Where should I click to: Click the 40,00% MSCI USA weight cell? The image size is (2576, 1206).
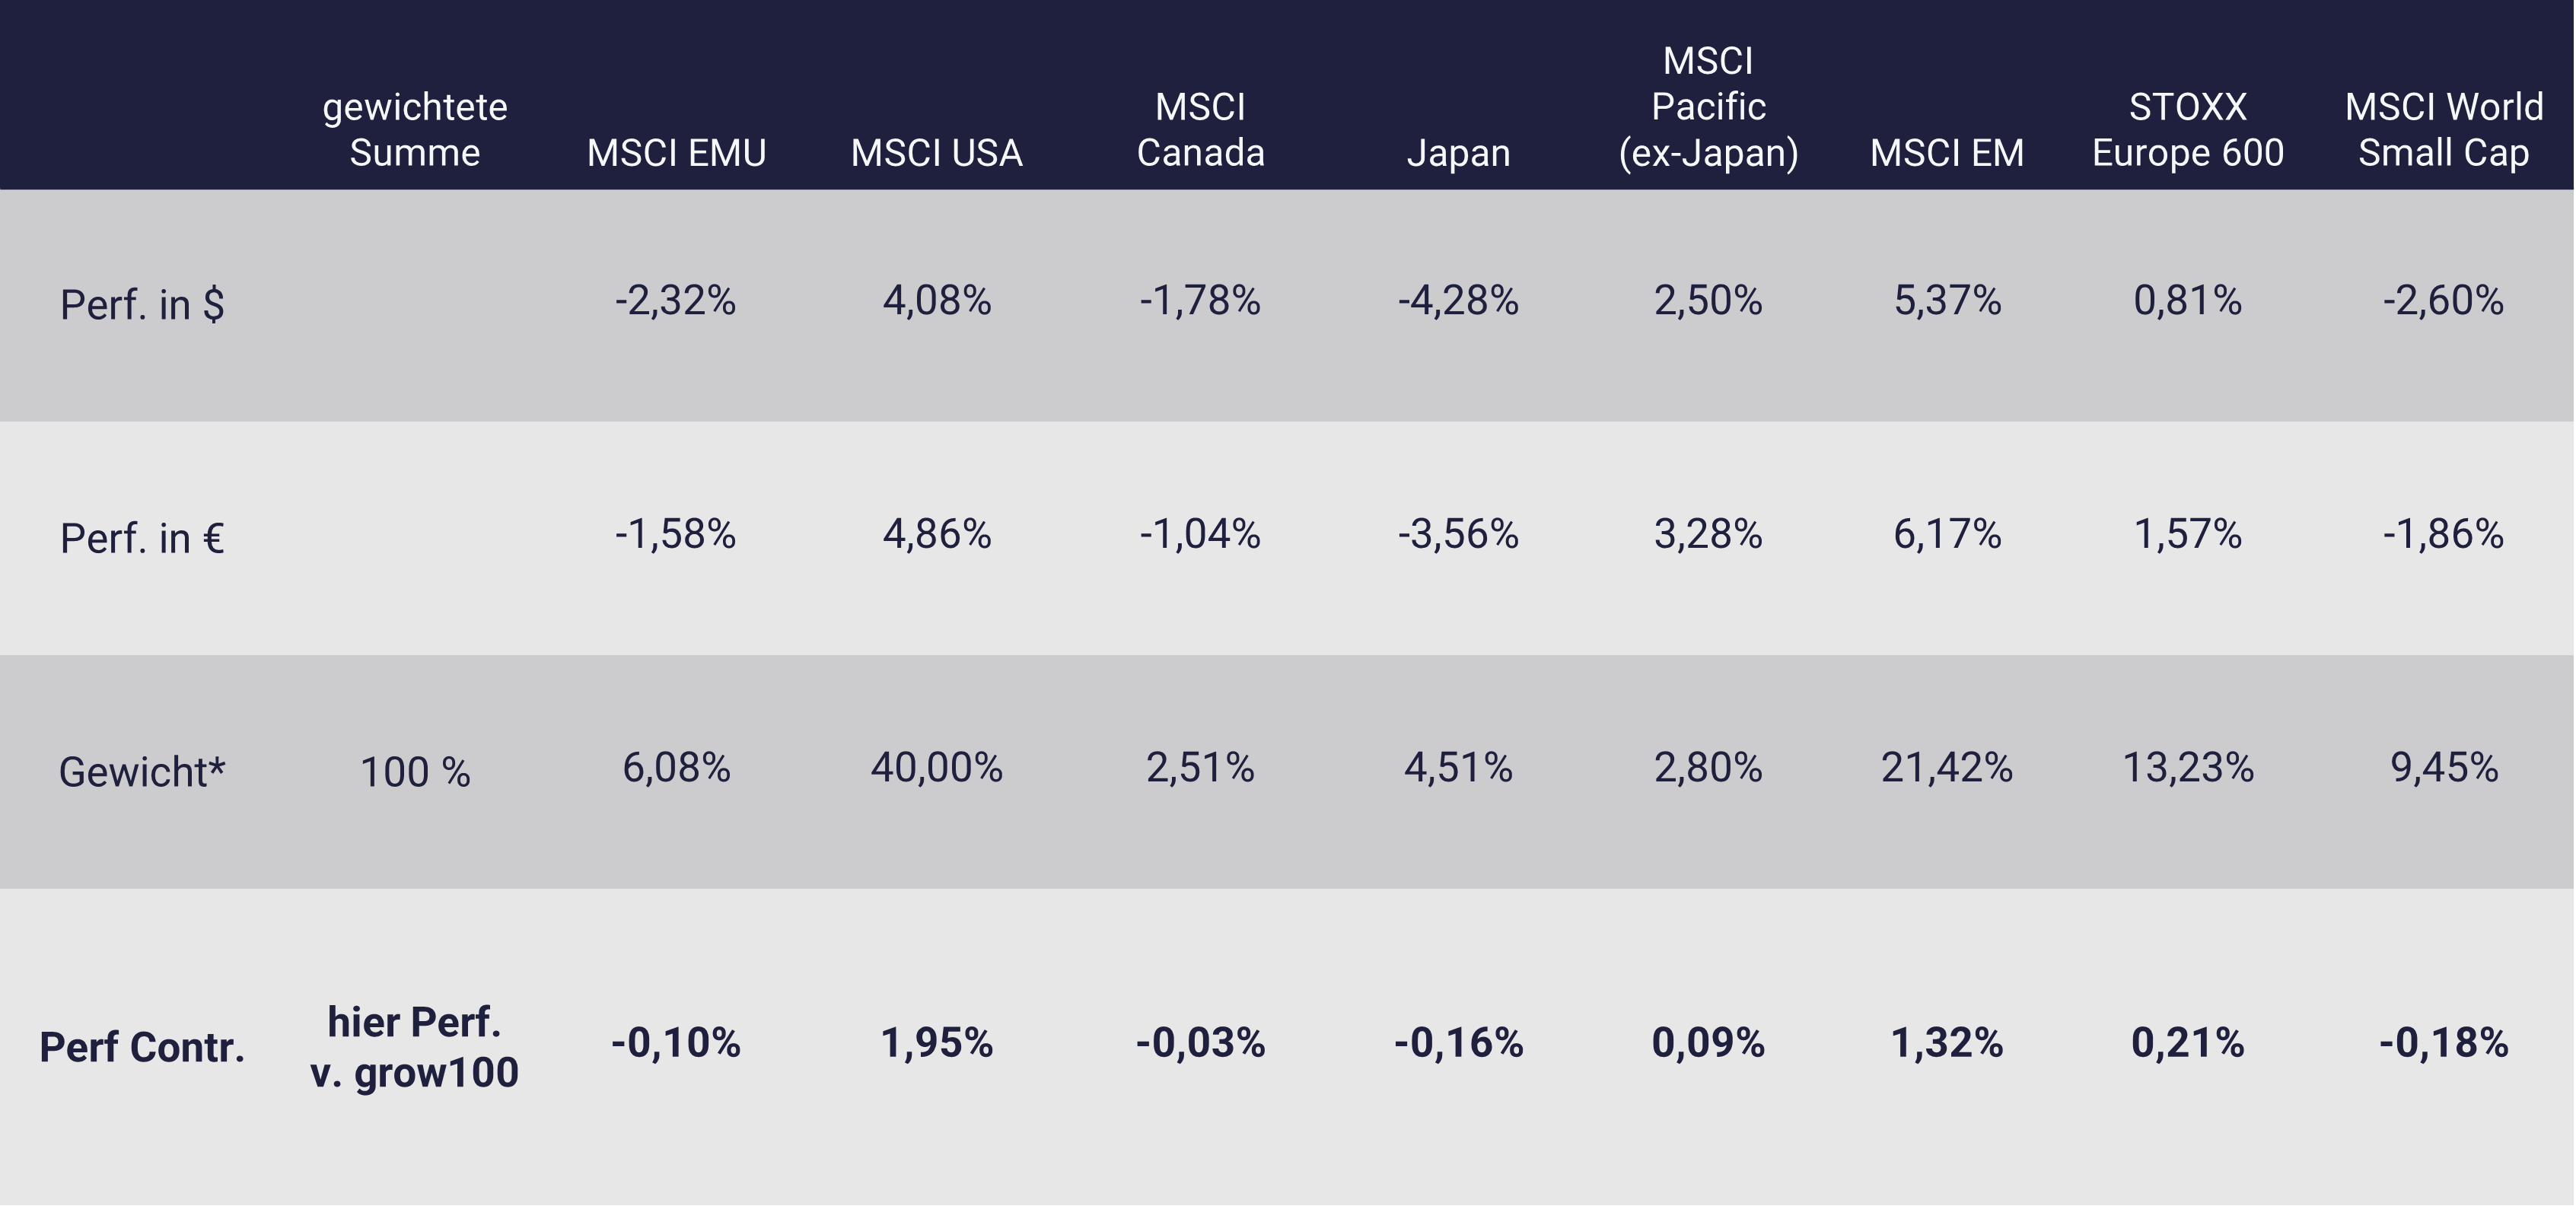(x=936, y=768)
